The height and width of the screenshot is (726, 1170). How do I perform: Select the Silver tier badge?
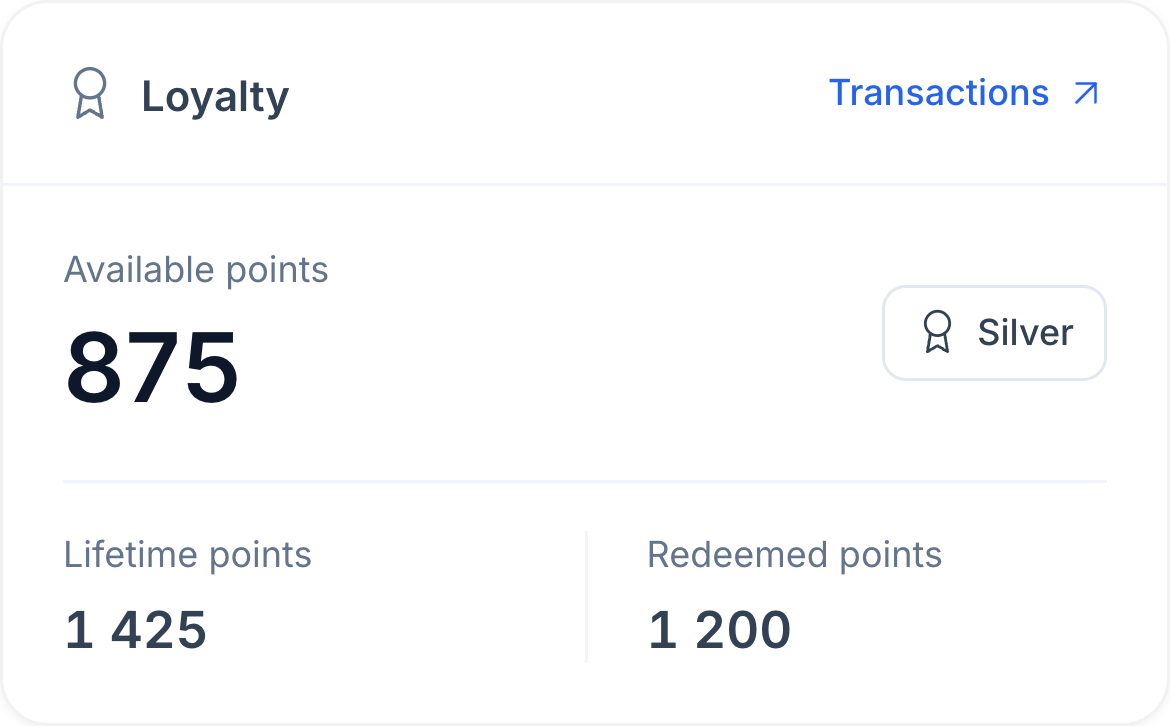coord(994,333)
